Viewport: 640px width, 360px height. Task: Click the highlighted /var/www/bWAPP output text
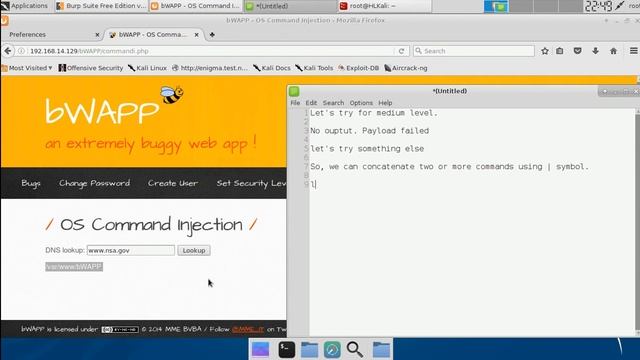pos(74,267)
